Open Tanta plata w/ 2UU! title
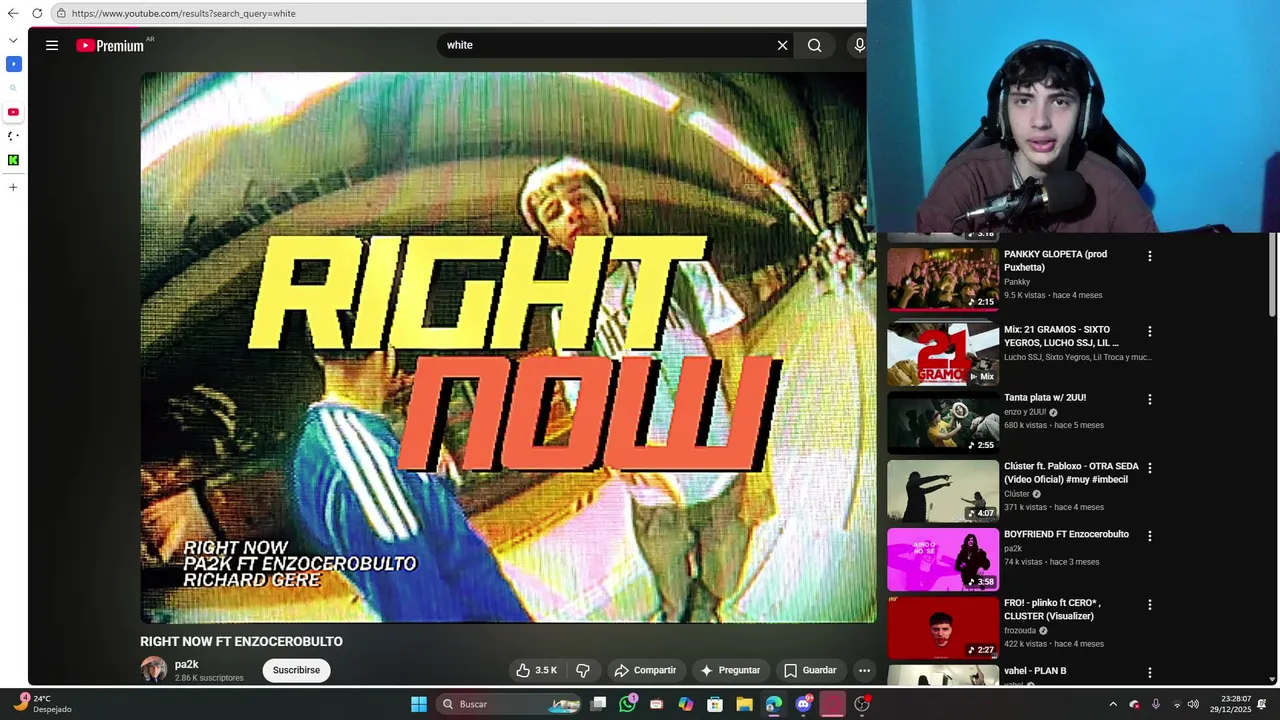Viewport: 1280px width, 720px height. pos(1045,398)
